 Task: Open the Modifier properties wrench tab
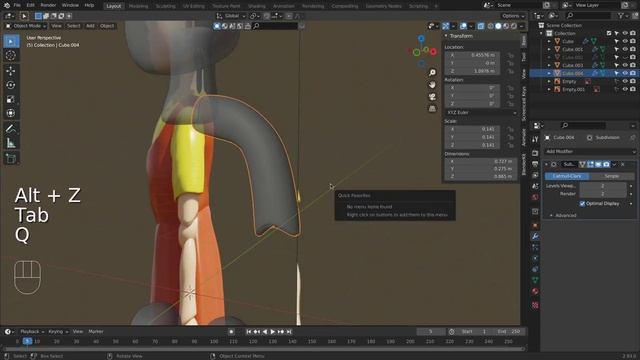click(535, 236)
